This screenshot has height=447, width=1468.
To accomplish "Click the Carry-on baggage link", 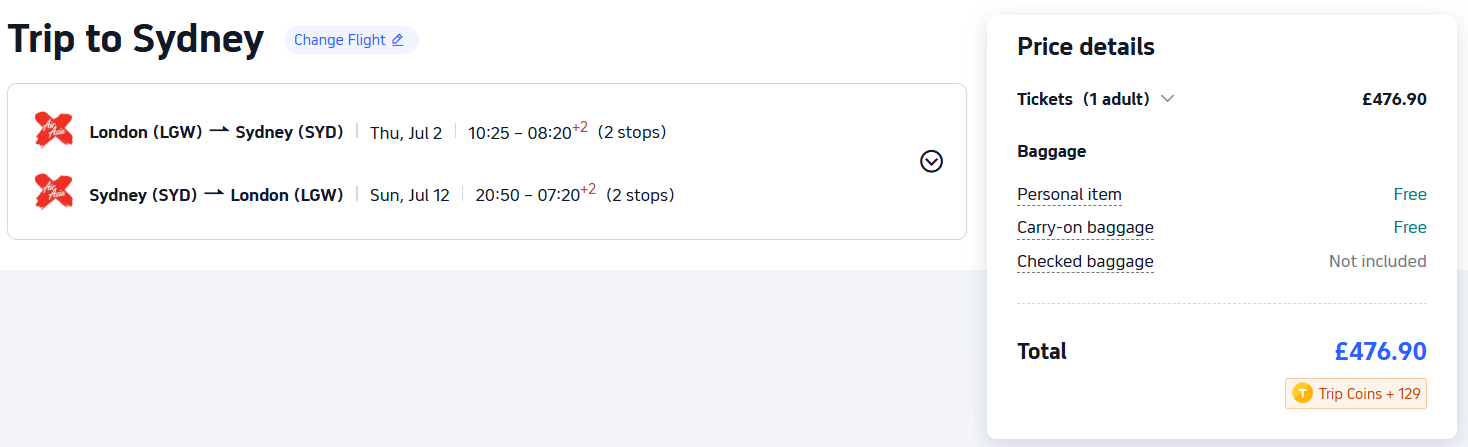I will pos(1085,227).
